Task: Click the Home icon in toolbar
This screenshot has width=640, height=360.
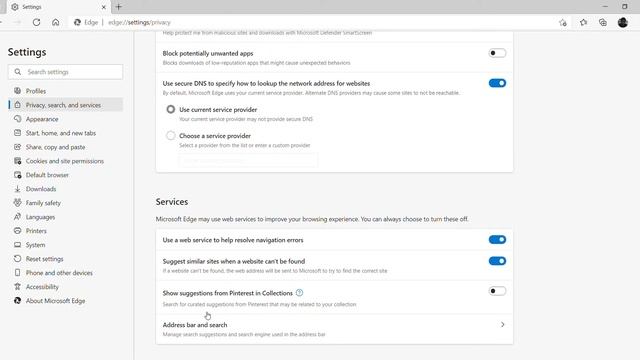Action: (x=56, y=22)
